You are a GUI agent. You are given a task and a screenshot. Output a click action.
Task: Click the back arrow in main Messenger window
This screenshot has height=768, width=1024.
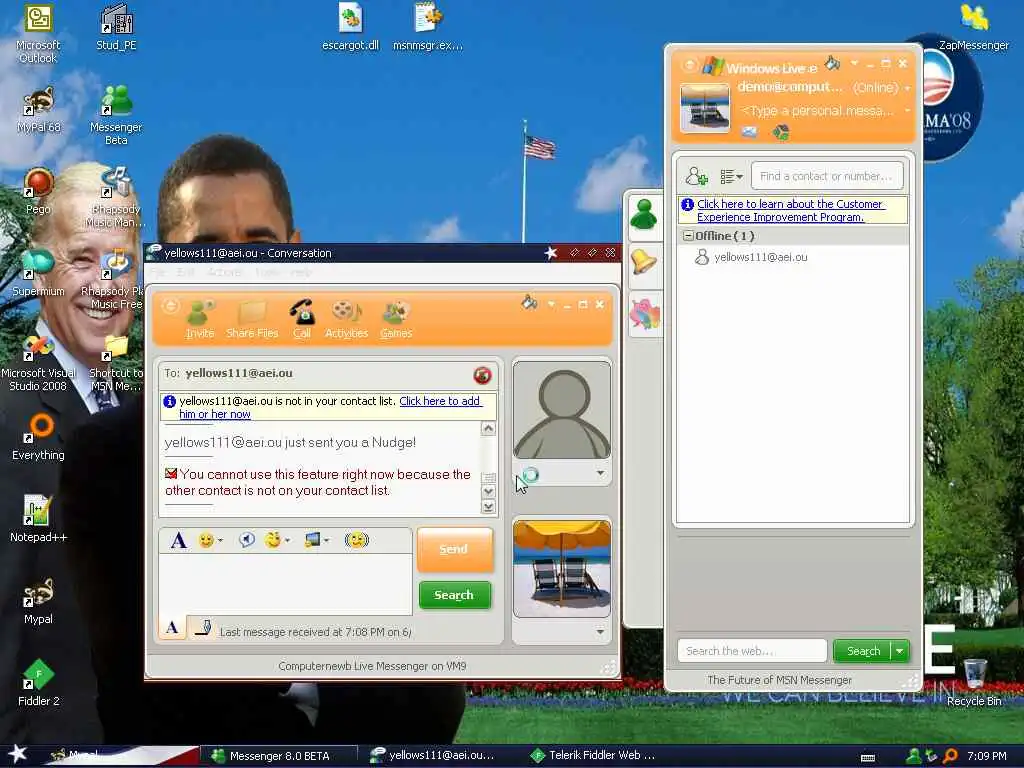689,65
